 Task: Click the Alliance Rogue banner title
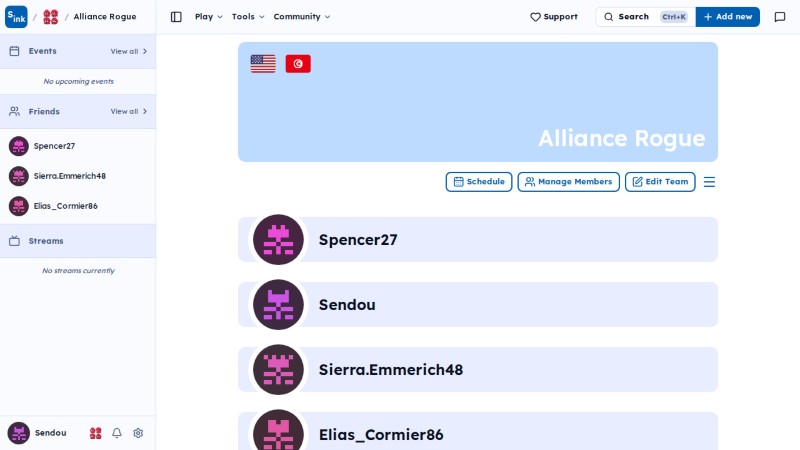pos(621,138)
